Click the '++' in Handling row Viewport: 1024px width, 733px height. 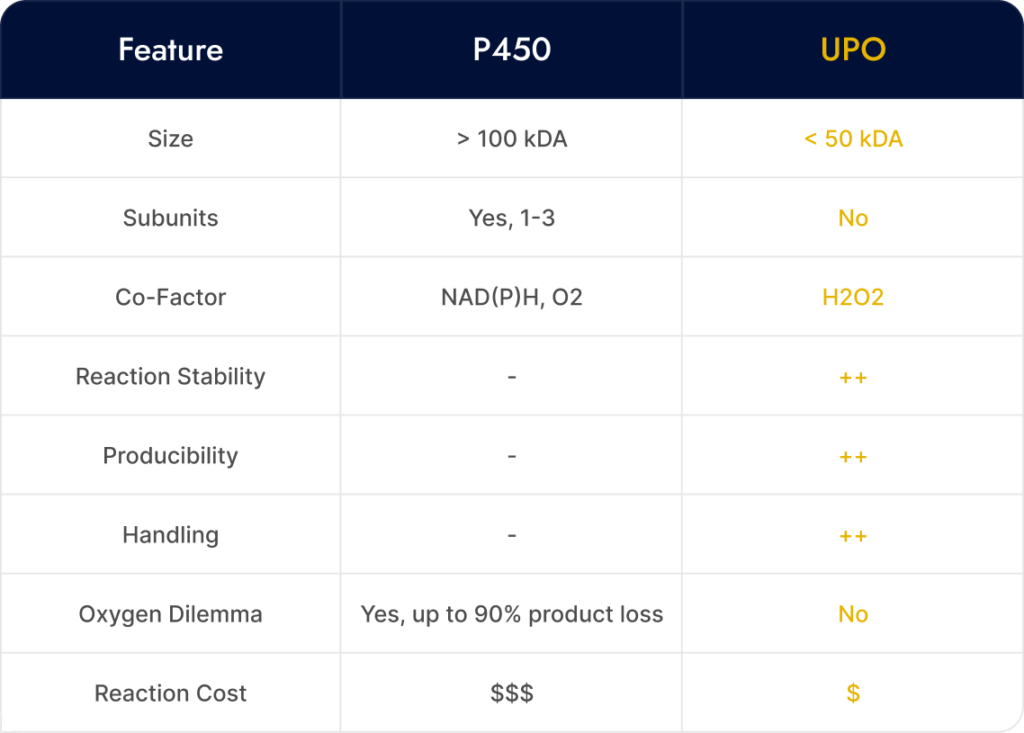pos(852,536)
